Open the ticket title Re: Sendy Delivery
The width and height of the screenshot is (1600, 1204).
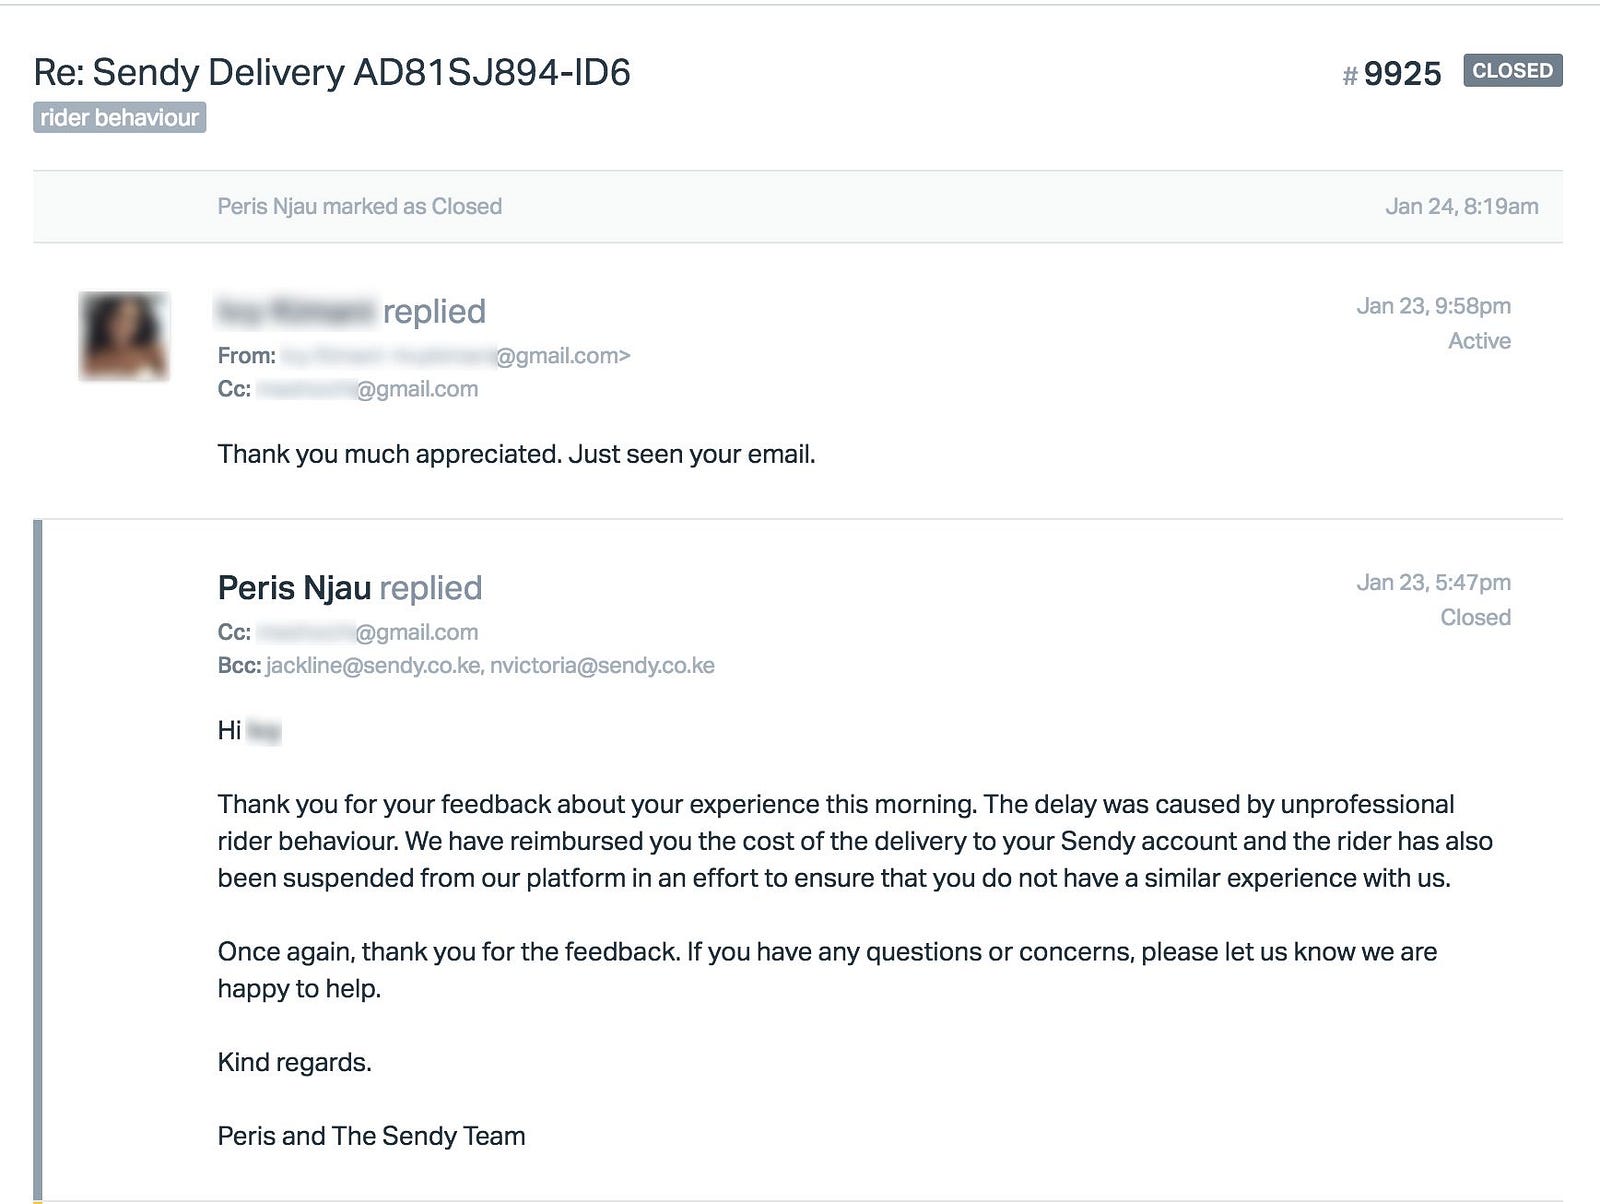[x=332, y=72]
